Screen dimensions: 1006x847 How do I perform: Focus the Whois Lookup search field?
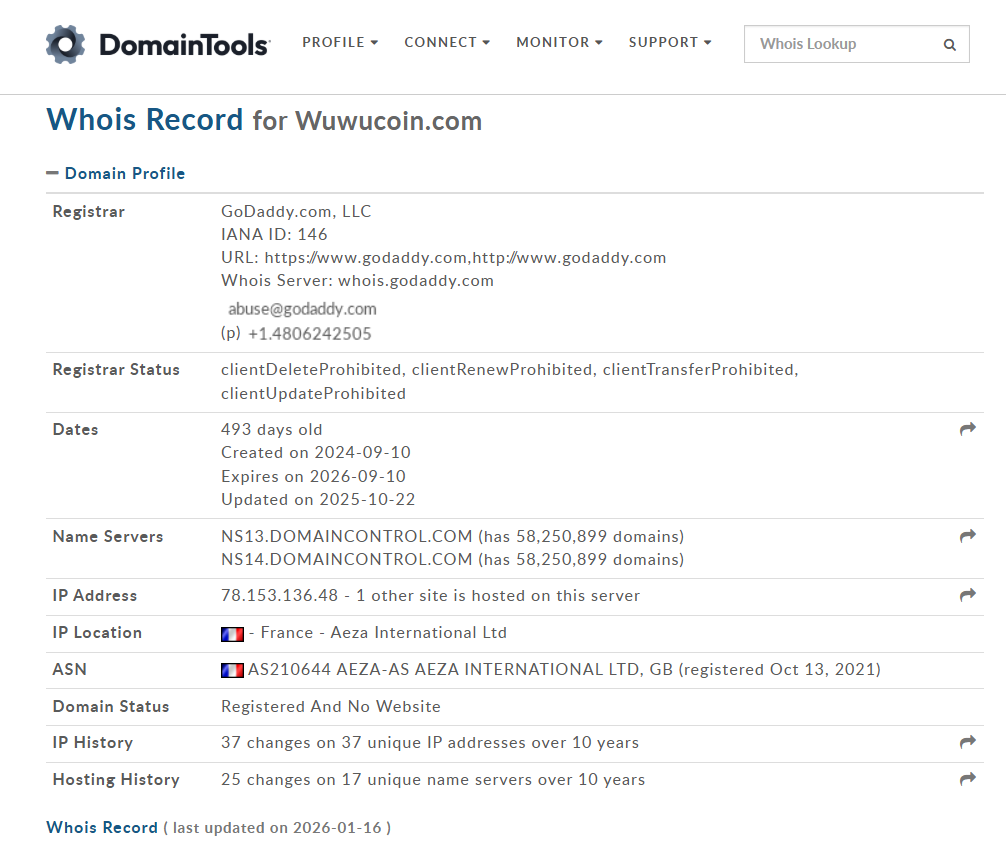[x=845, y=44]
